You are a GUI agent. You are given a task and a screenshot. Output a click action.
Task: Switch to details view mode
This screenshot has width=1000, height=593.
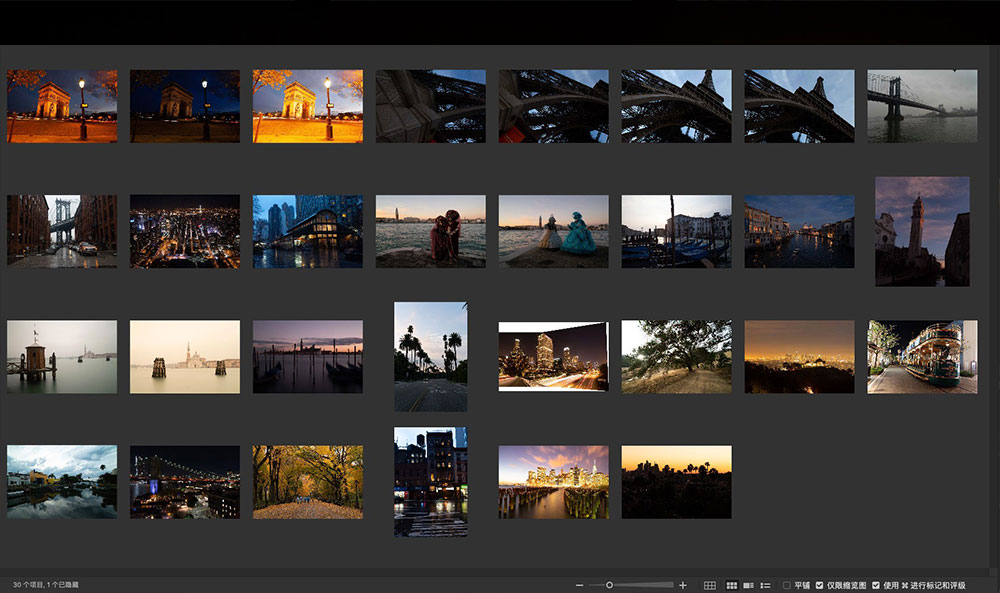point(748,584)
